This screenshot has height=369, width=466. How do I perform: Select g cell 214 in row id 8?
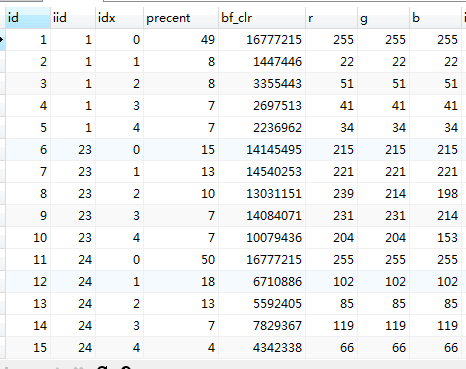(383, 194)
